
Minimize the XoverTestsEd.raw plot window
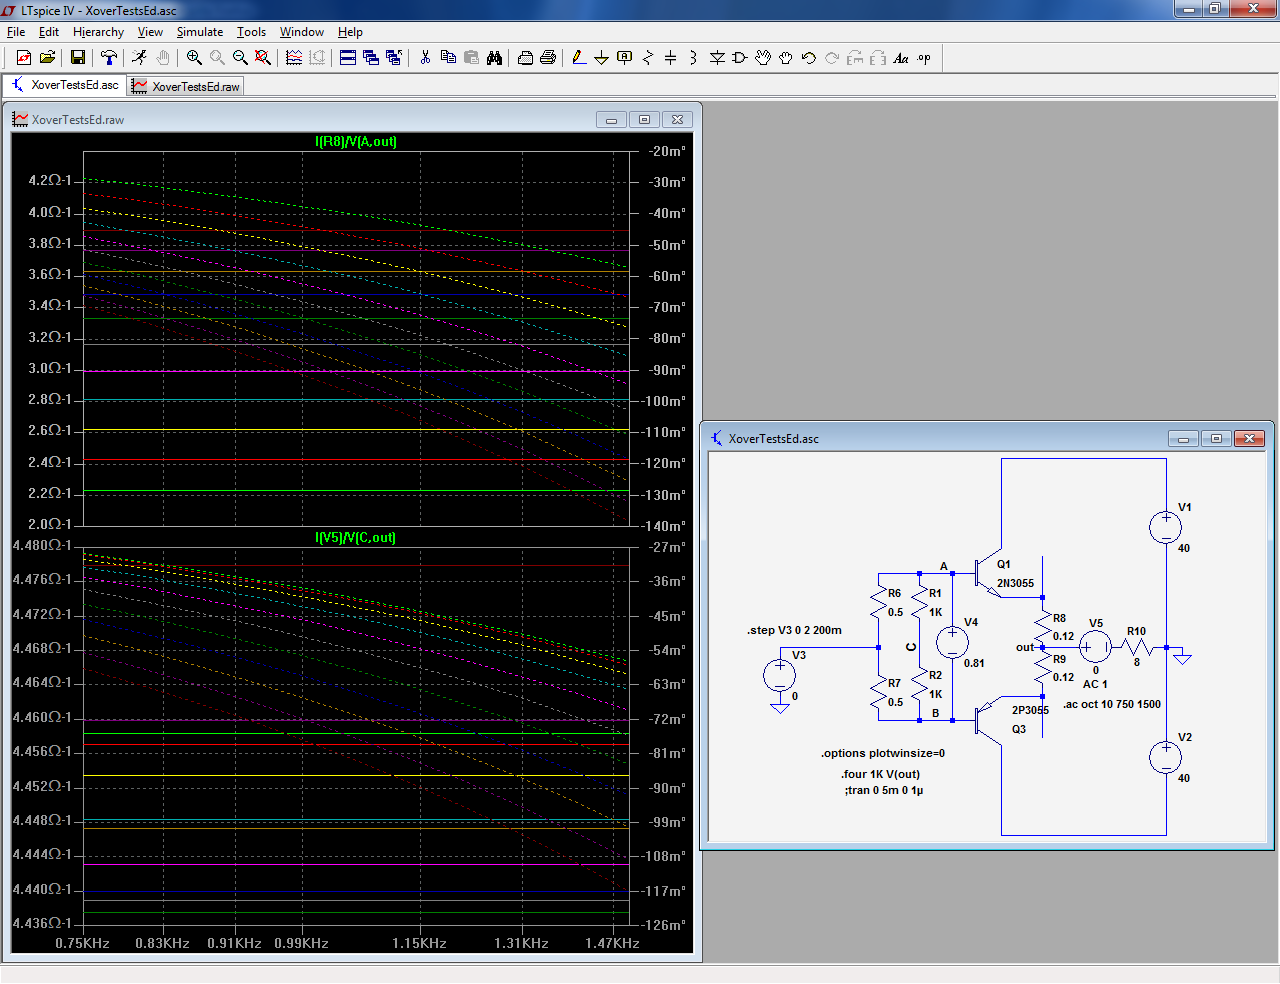(x=611, y=119)
